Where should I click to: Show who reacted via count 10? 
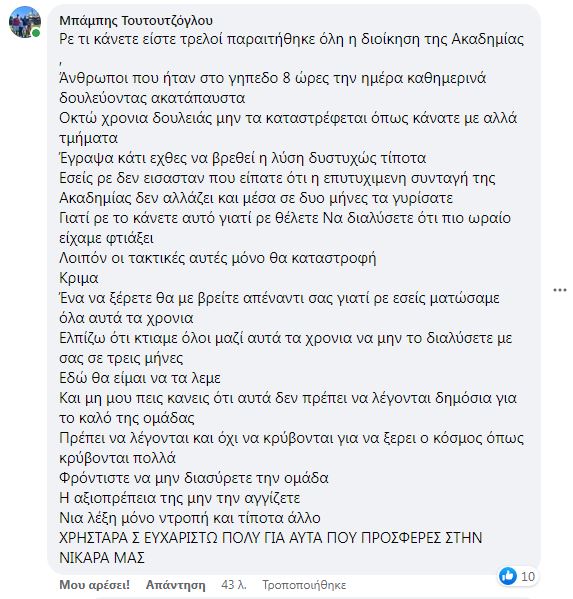[x=528, y=576]
